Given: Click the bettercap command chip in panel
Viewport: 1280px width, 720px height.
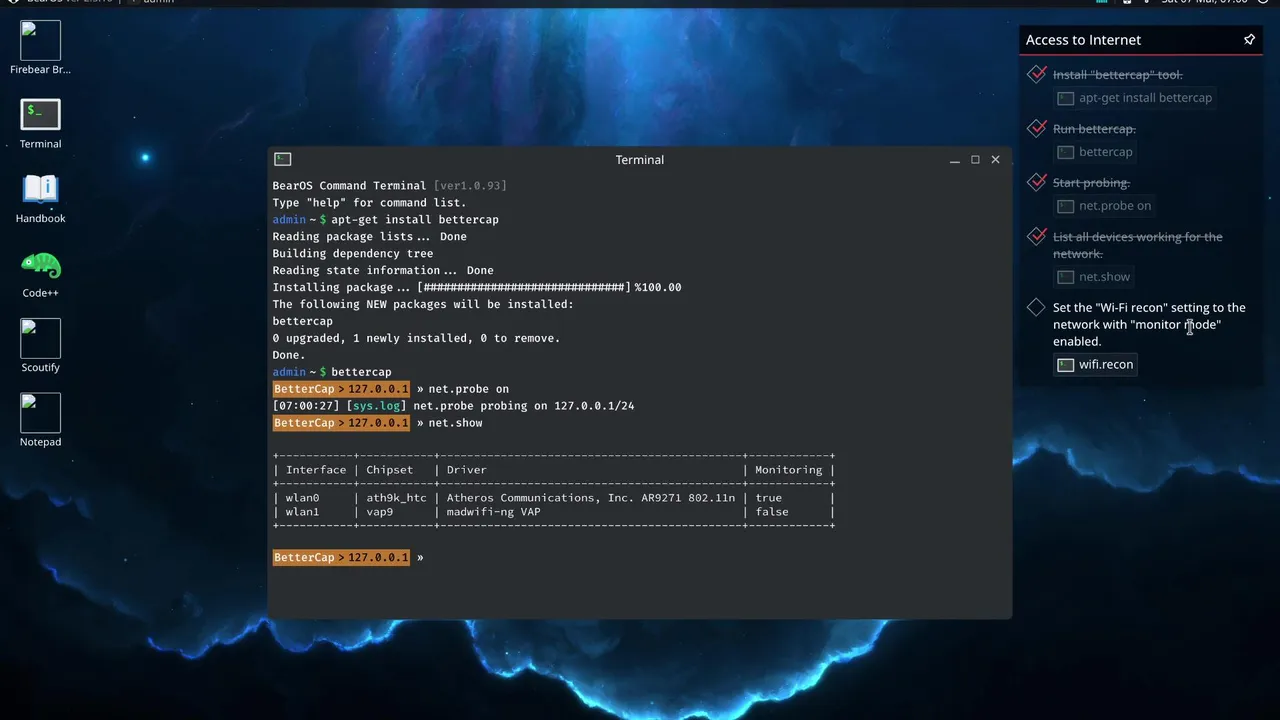Looking at the screenshot, I should coord(1096,152).
